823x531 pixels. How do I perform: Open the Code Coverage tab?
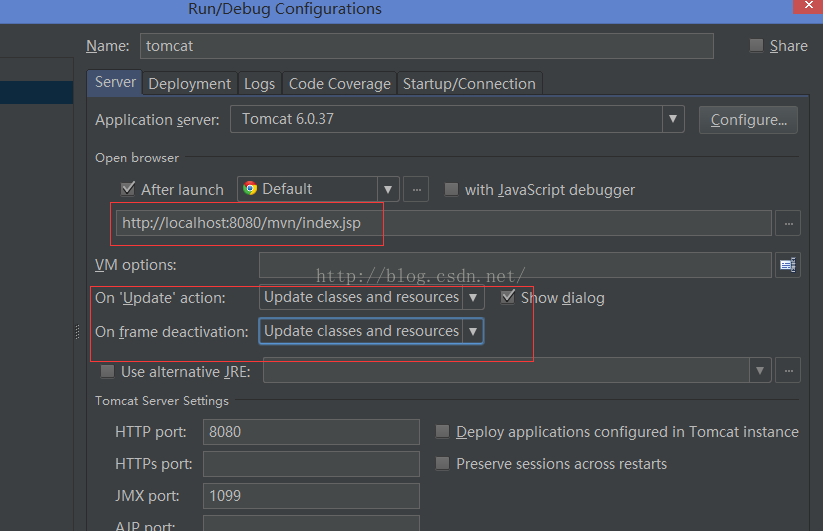pos(340,84)
